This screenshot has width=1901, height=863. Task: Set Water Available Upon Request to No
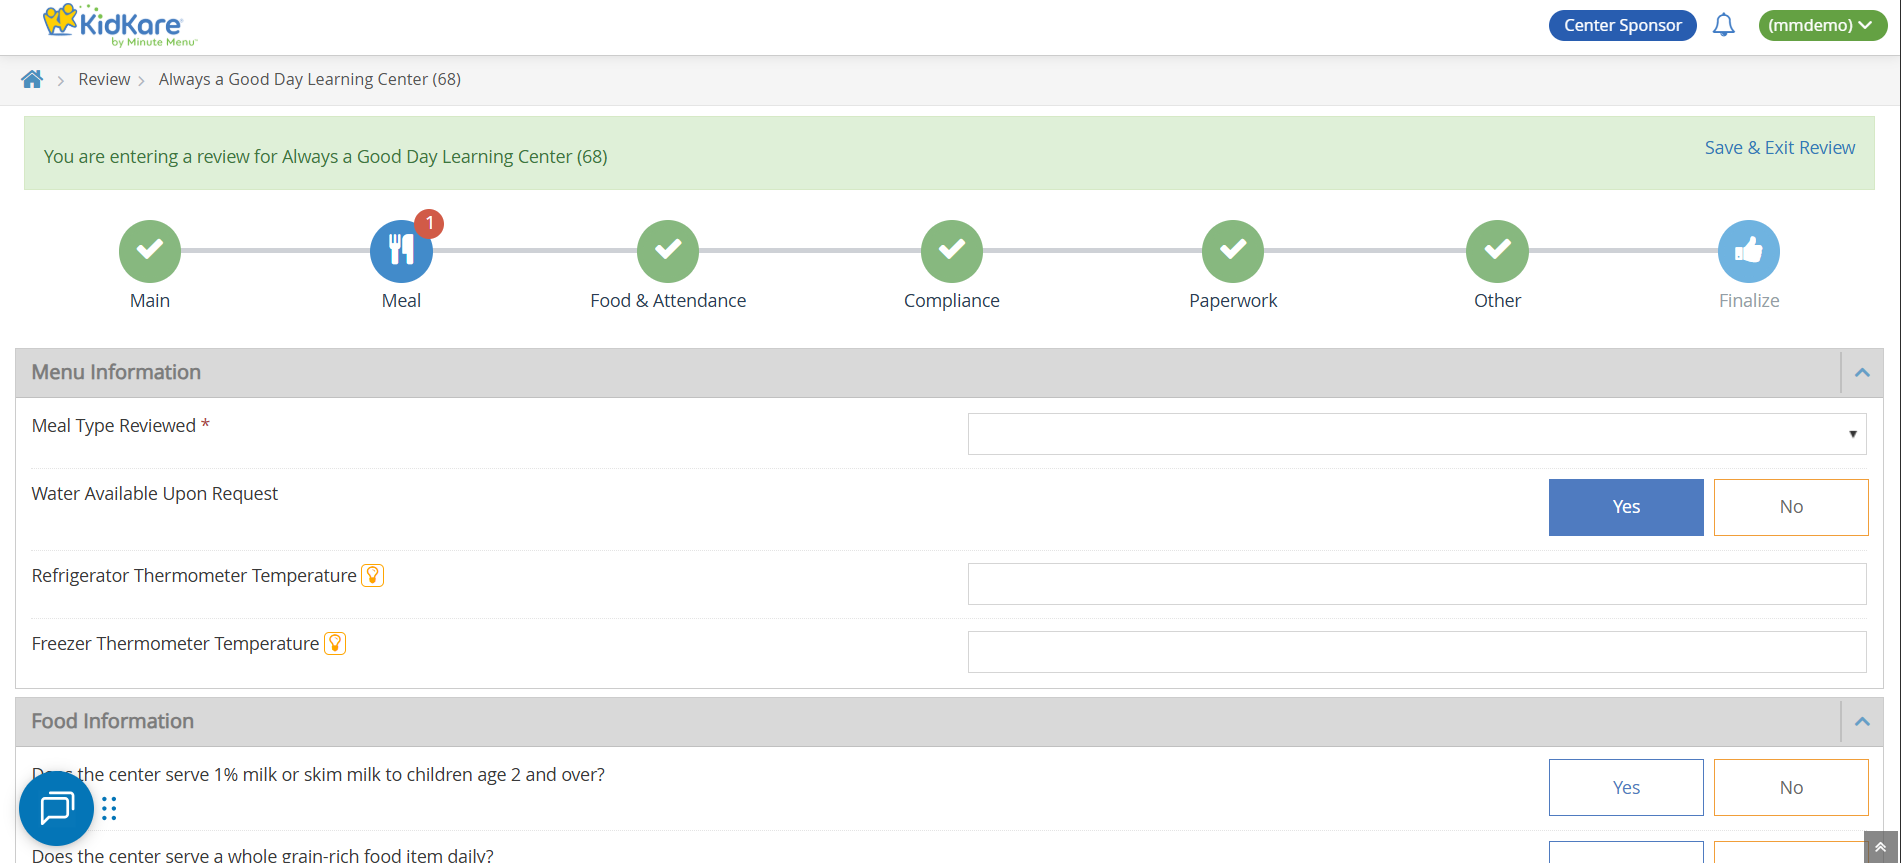coord(1791,507)
